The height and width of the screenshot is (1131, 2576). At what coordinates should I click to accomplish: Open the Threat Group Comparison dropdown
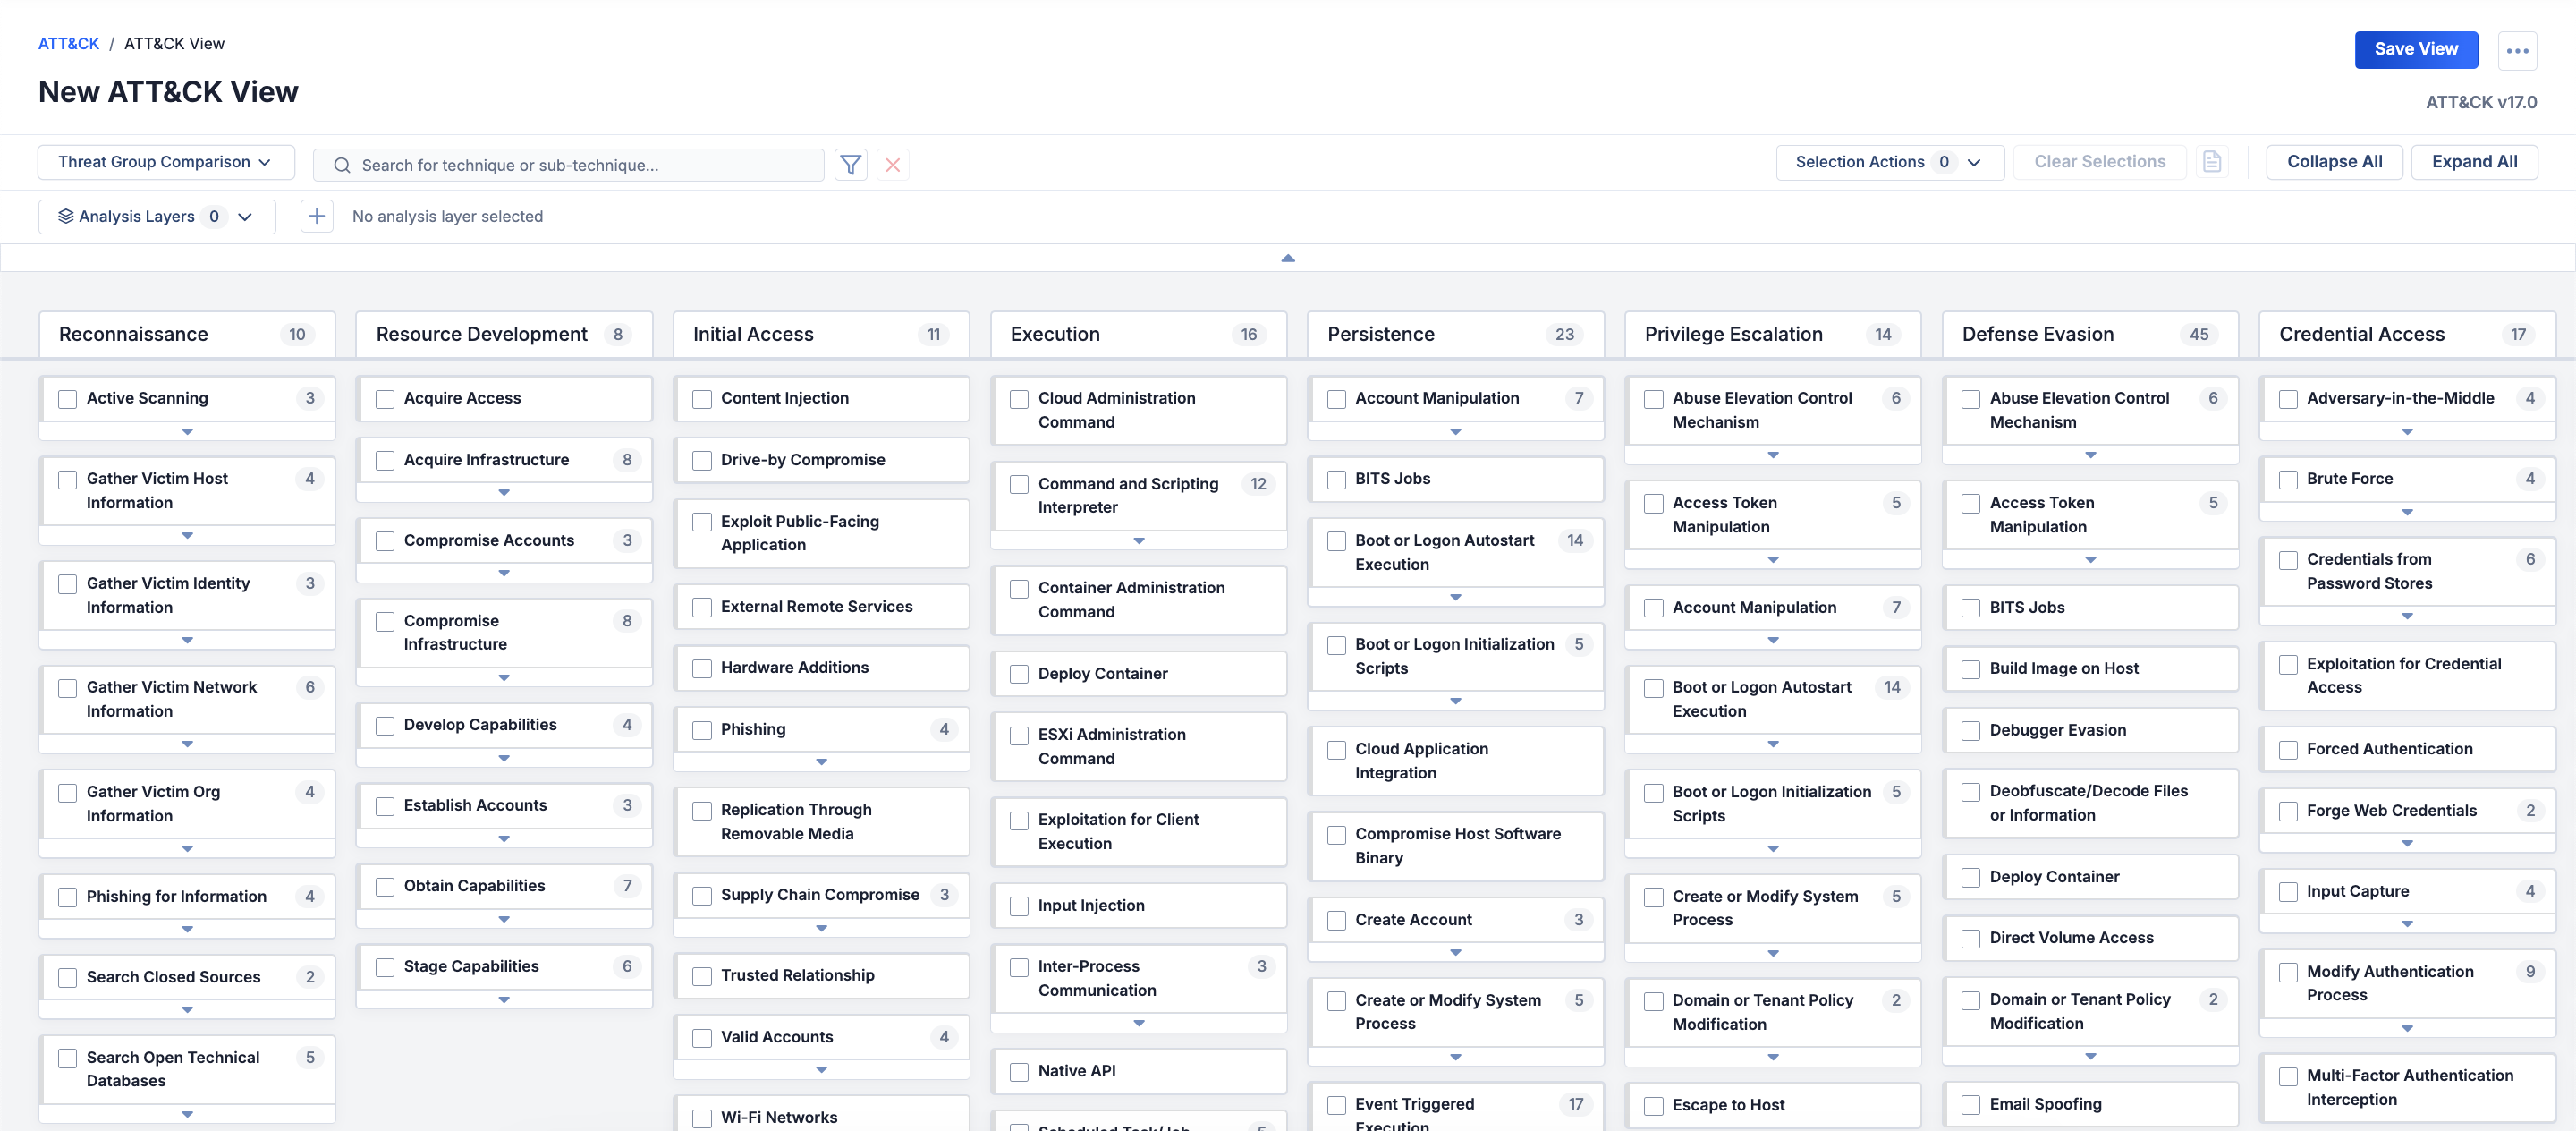165,162
